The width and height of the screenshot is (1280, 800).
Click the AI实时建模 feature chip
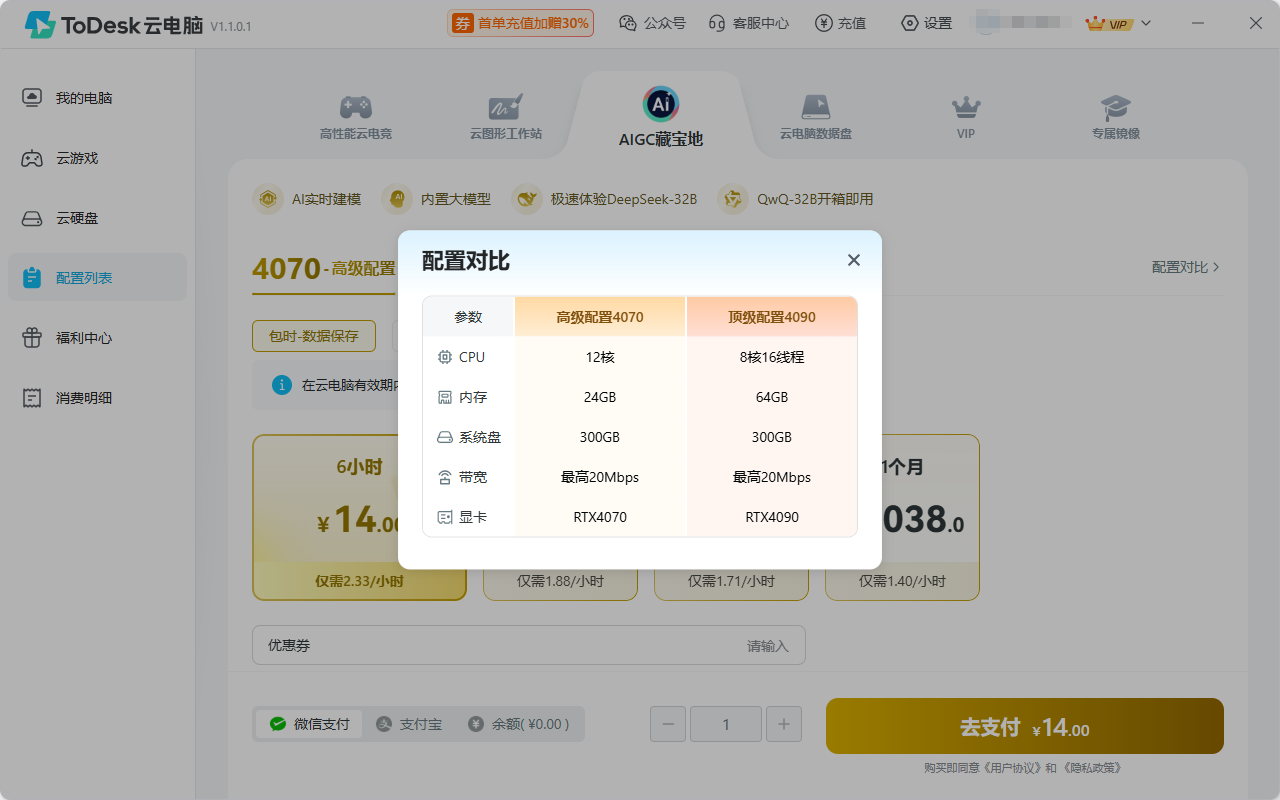click(x=307, y=199)
